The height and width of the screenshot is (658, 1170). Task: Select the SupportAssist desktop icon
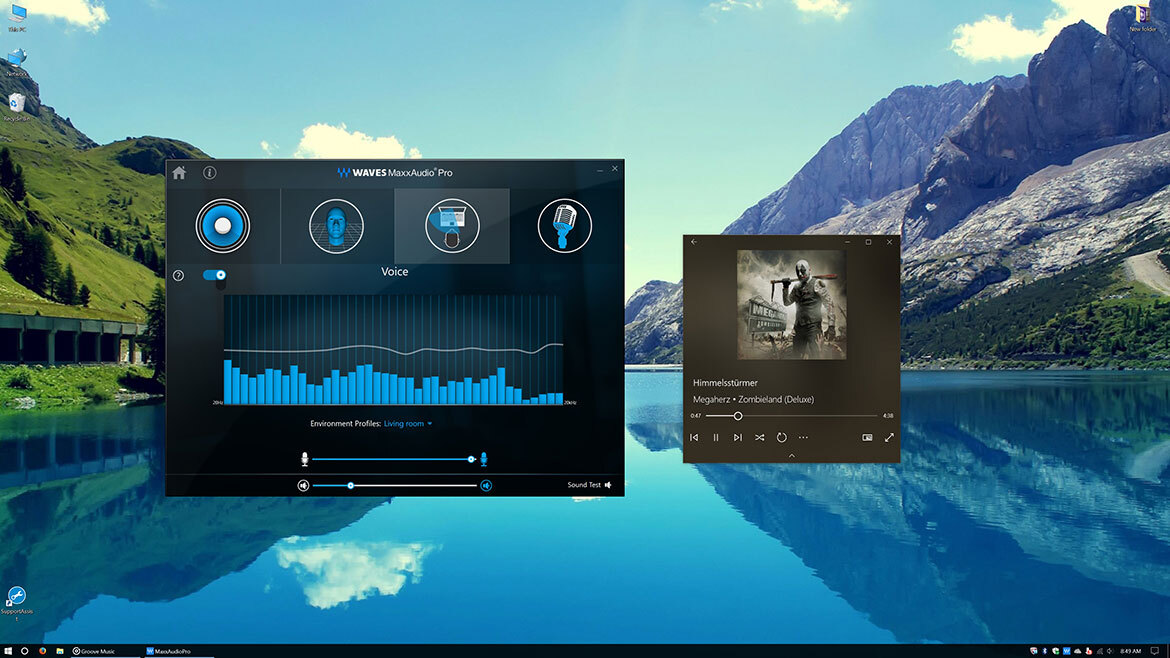coord(16,603)
